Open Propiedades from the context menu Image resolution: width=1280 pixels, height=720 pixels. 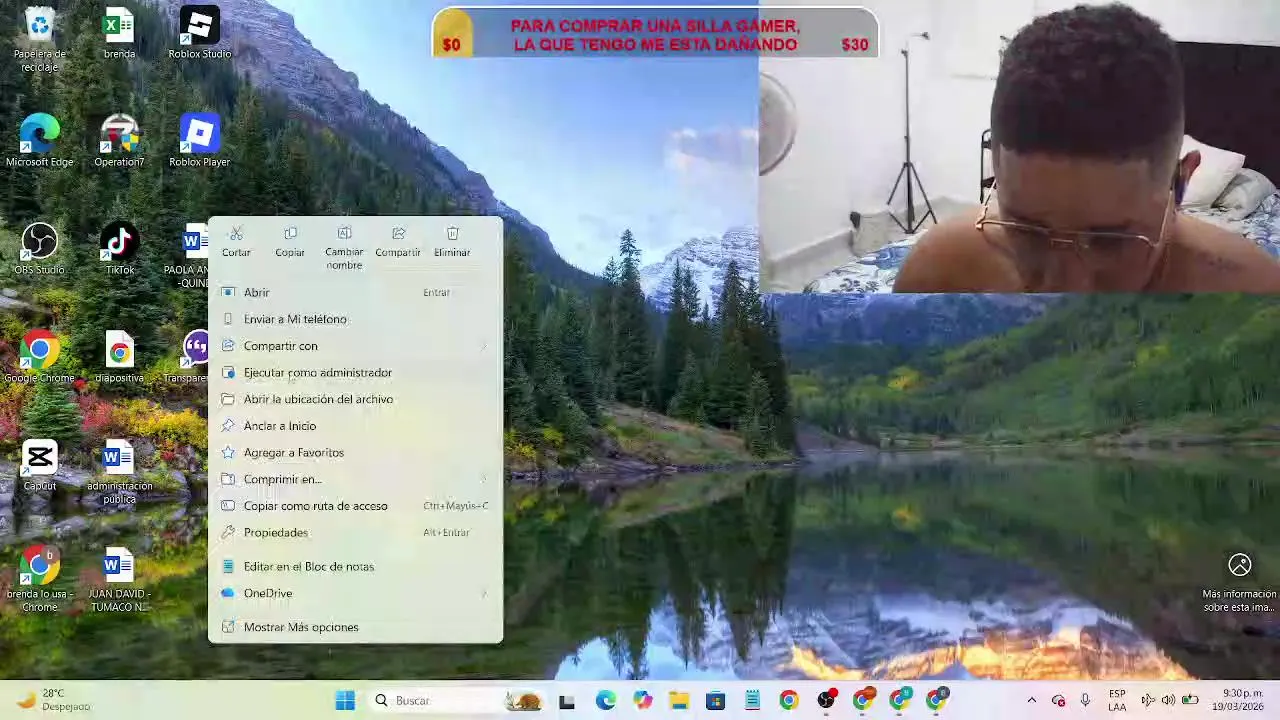[x=355, y=532]
